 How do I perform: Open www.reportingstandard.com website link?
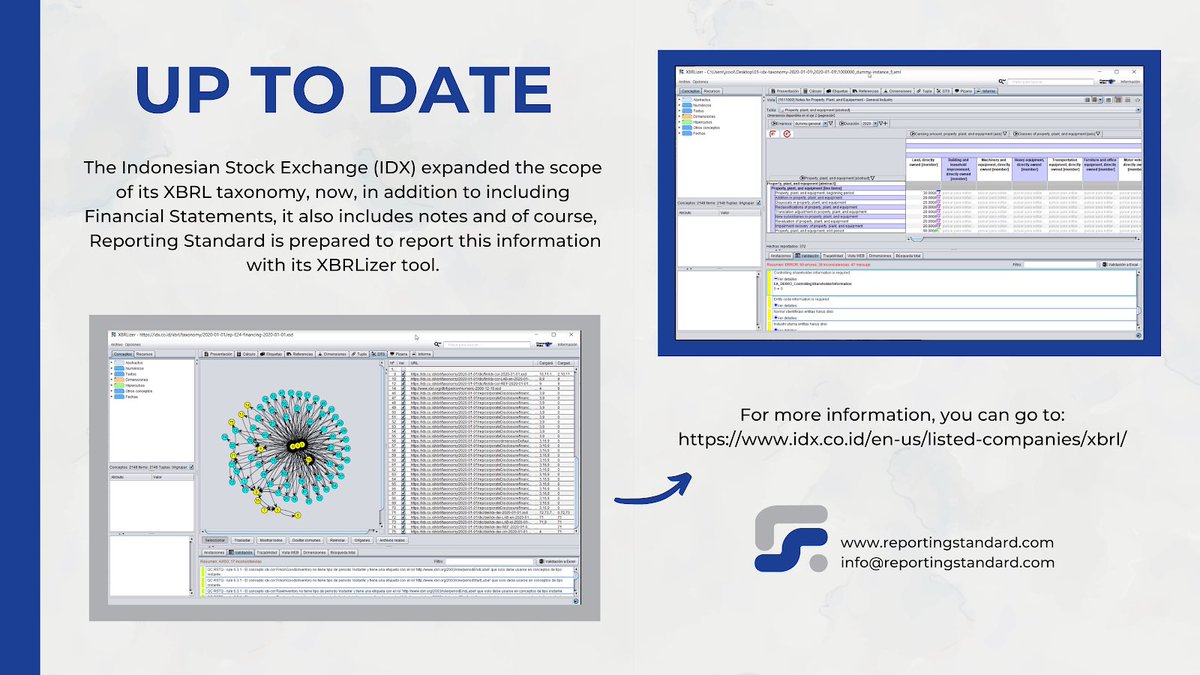pos(947,542)
